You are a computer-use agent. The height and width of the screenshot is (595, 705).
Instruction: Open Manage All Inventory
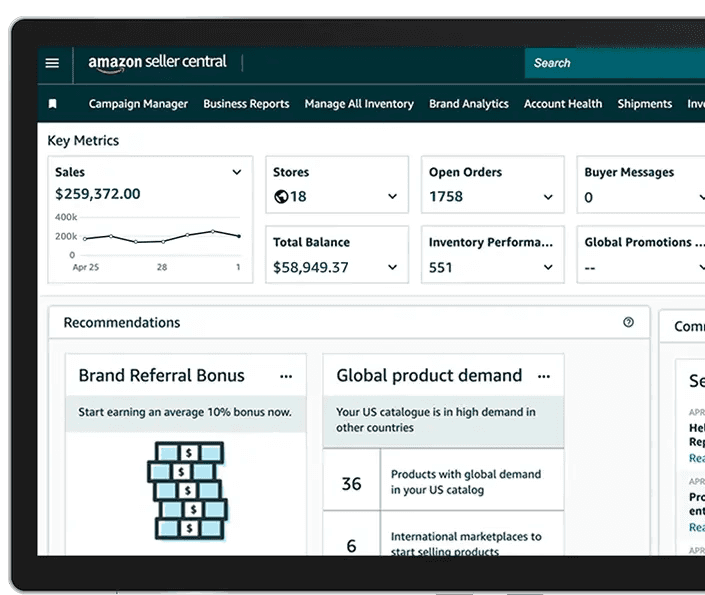click(359, 104)
